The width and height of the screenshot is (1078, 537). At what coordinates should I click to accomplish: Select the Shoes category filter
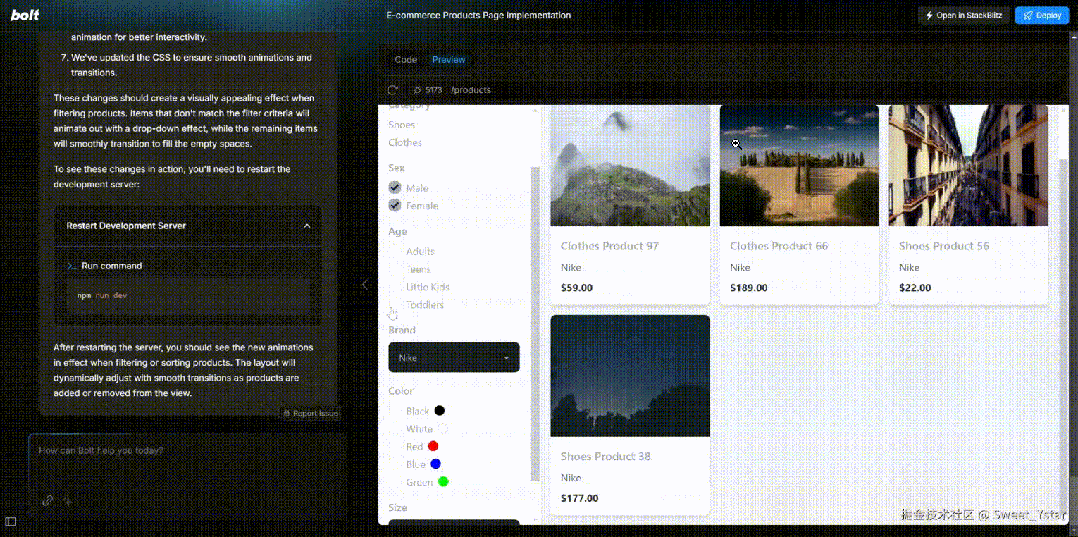pos(402,125)
